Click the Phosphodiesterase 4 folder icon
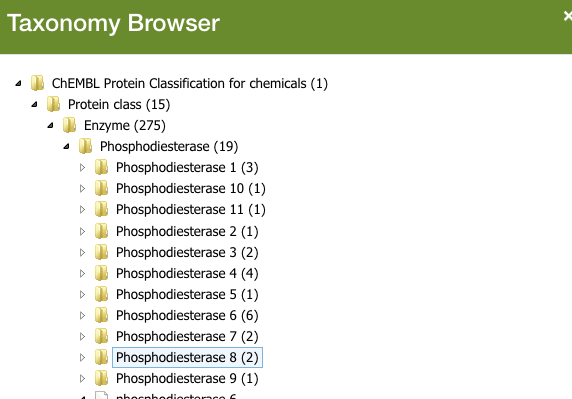 (x=102, y=273)
